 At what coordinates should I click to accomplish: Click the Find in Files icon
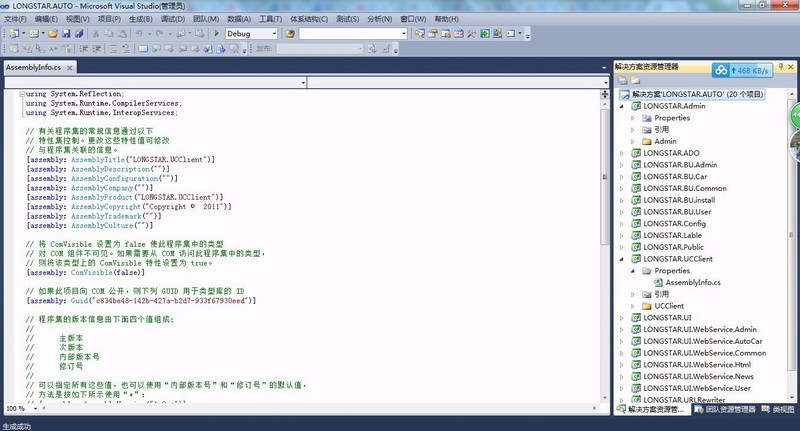coord(290,34)
